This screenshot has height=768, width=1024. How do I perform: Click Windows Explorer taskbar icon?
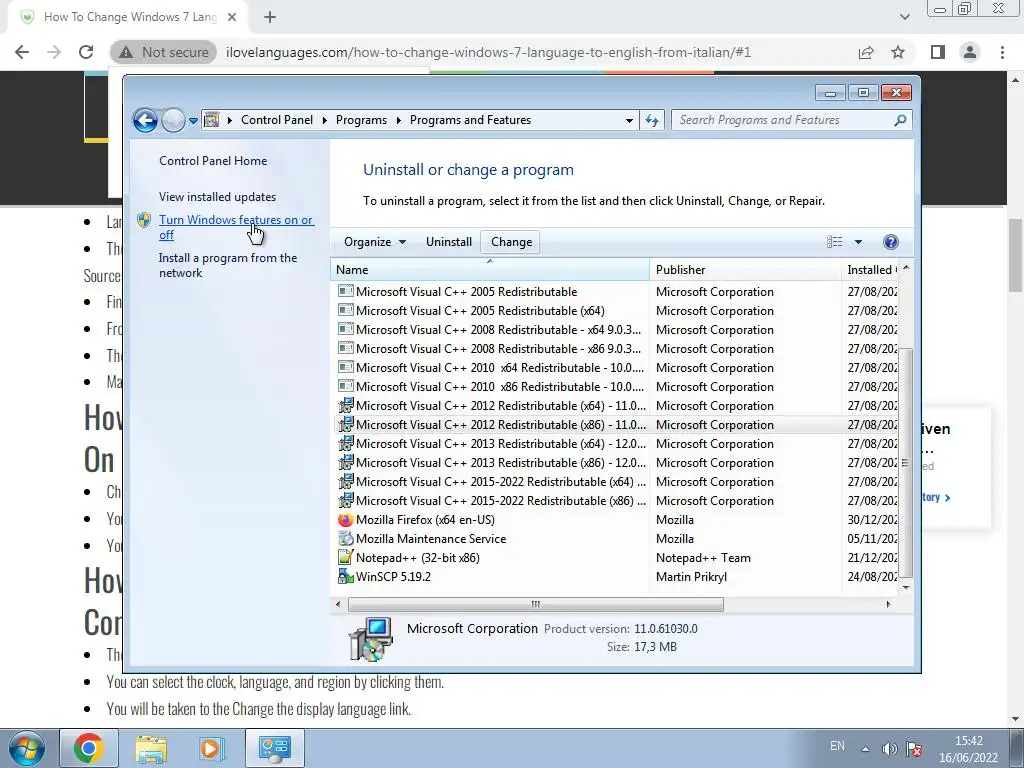[x=151, y=748]
